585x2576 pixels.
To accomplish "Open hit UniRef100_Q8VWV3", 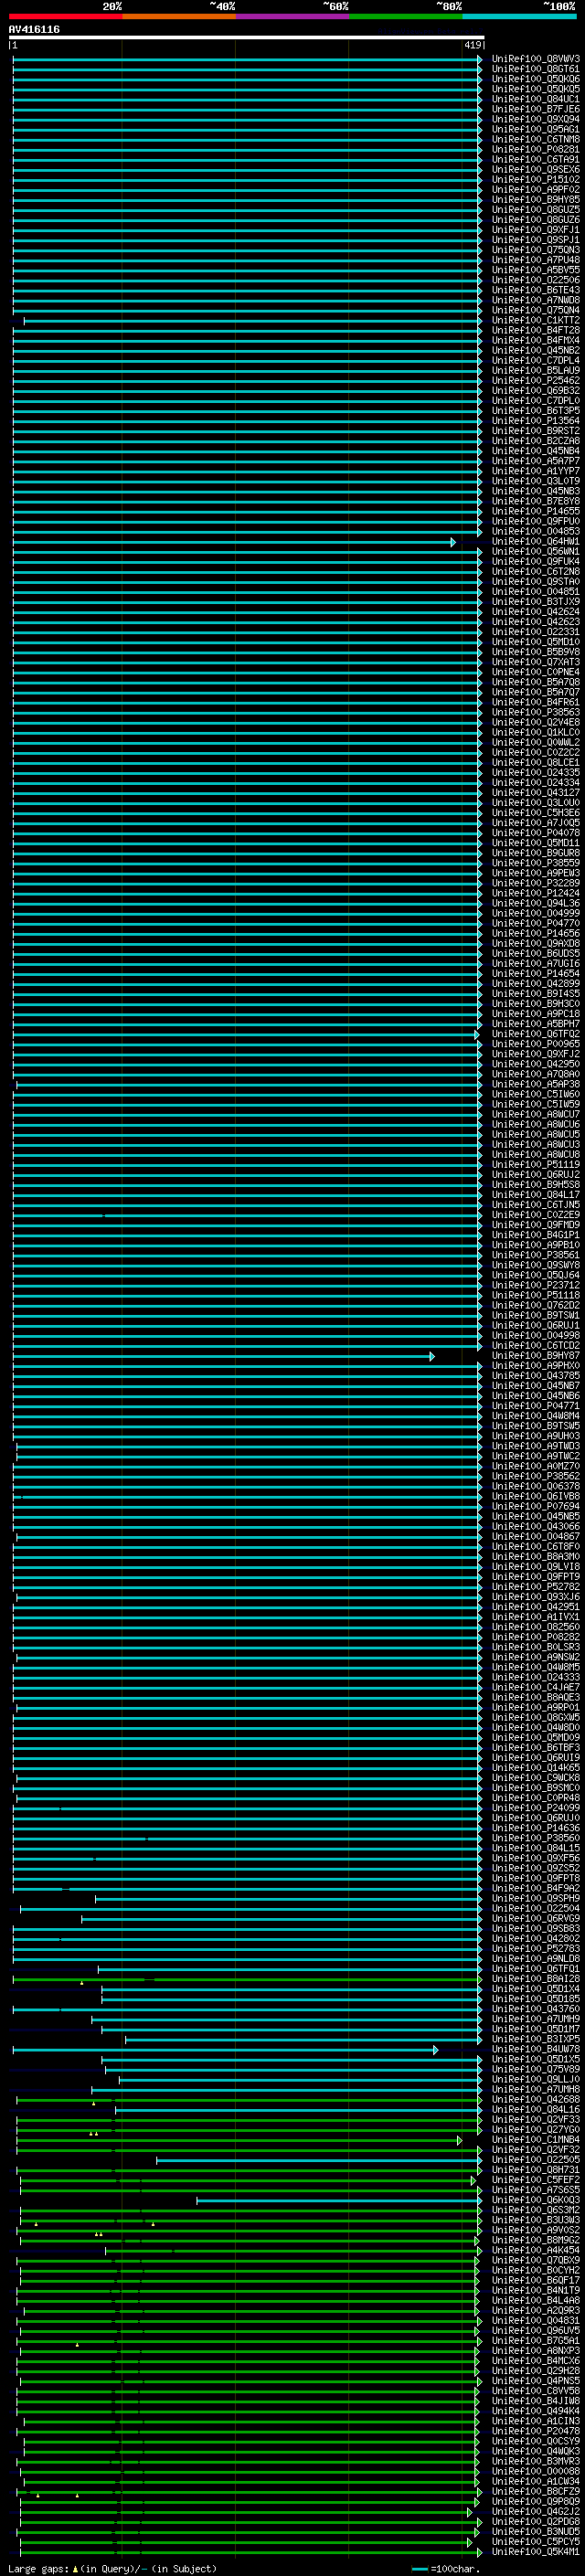I will (536, 59).
